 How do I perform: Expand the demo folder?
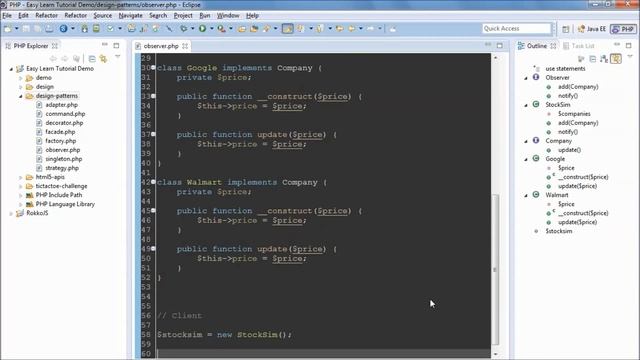tap(20, 78)
